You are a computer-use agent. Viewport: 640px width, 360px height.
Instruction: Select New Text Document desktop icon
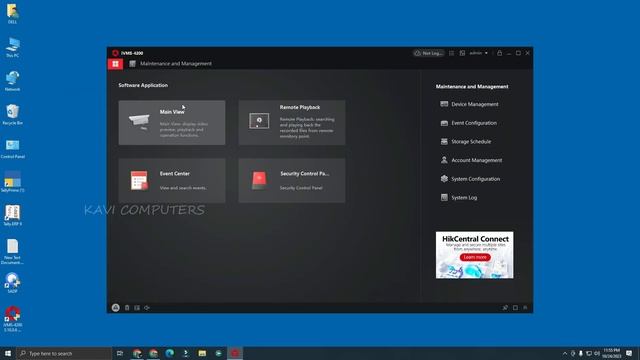(13, 252)
